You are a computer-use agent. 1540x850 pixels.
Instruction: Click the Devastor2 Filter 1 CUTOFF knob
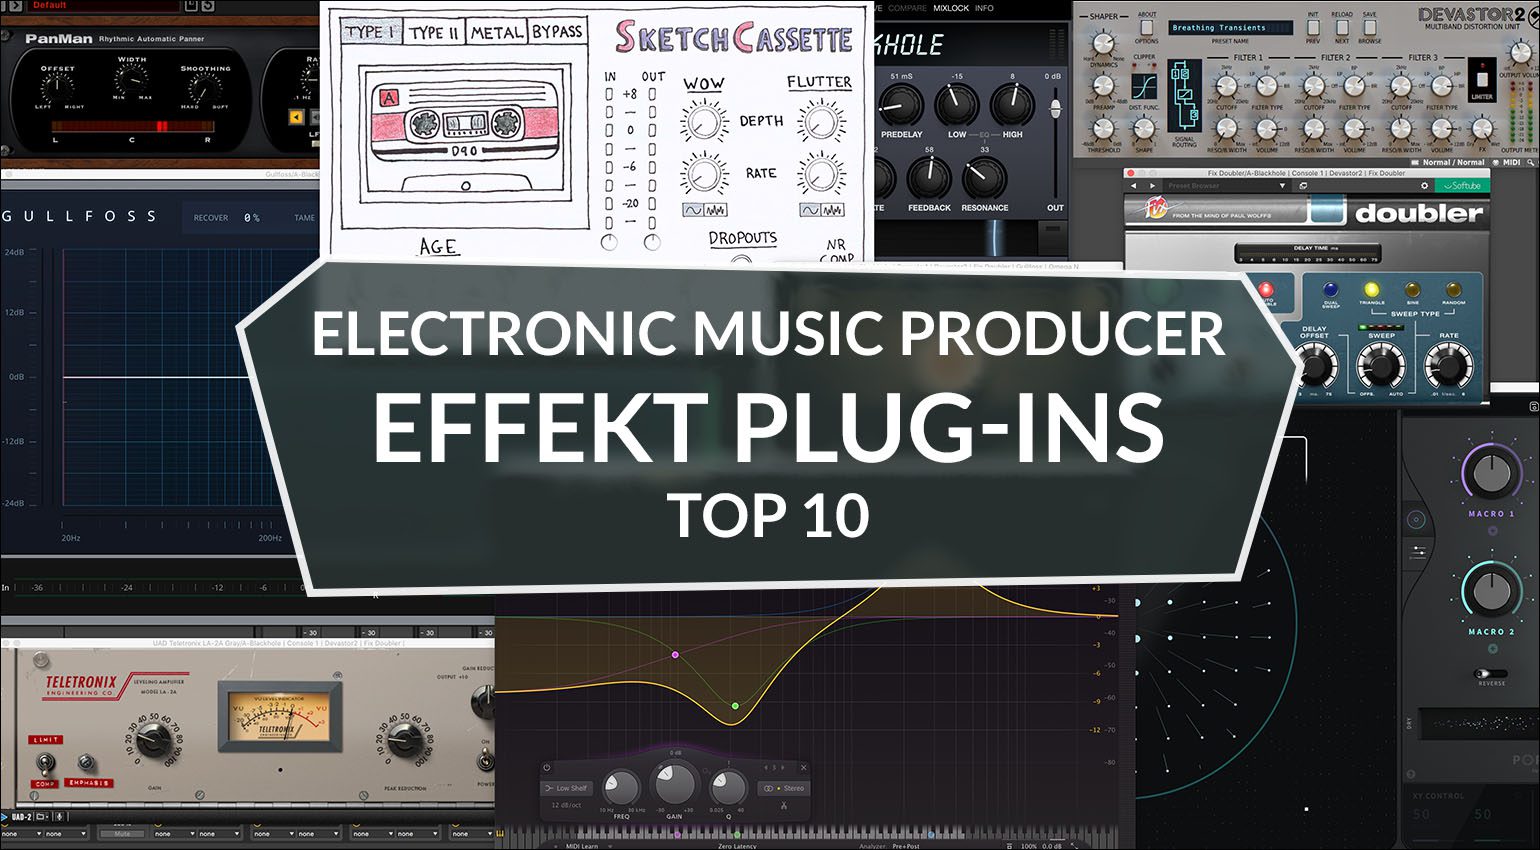point(1225,87)
